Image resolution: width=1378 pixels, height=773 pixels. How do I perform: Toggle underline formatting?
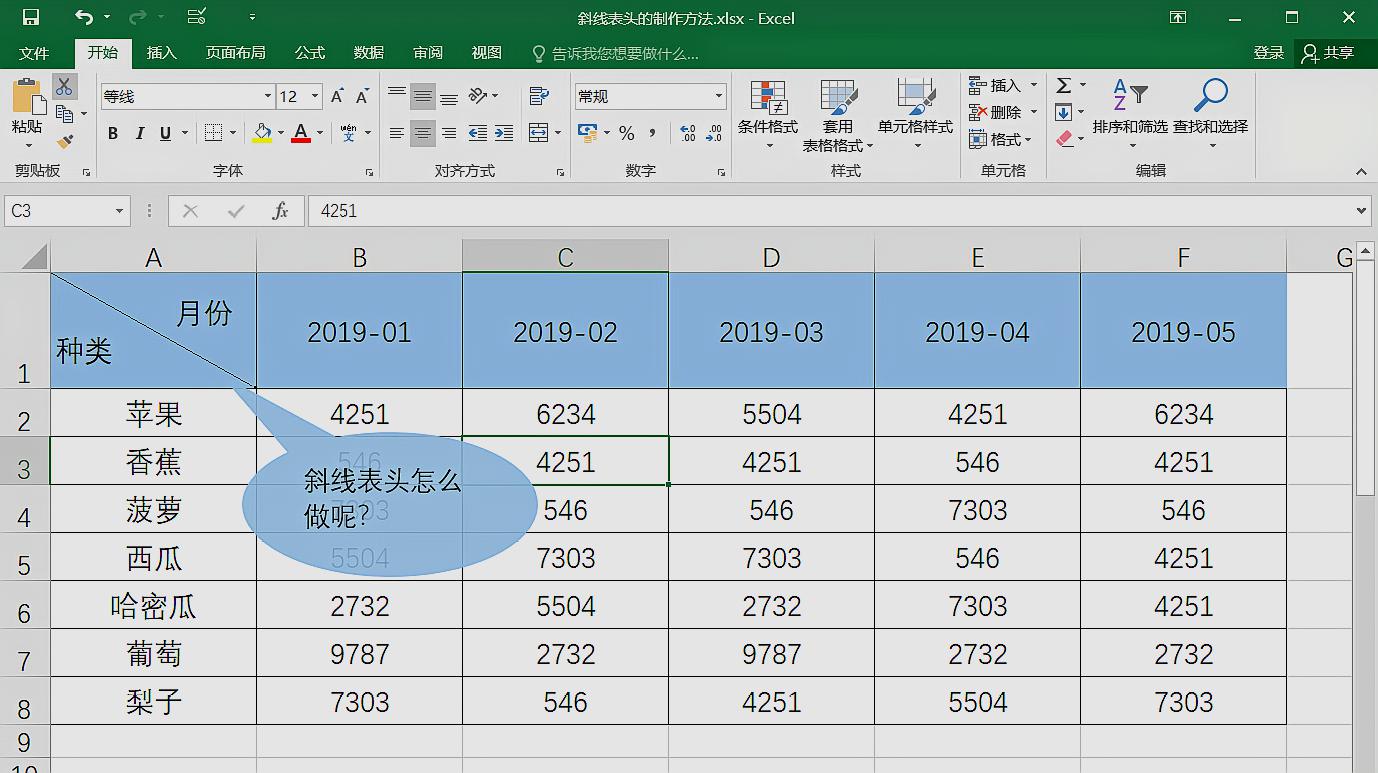pos(165,133)
